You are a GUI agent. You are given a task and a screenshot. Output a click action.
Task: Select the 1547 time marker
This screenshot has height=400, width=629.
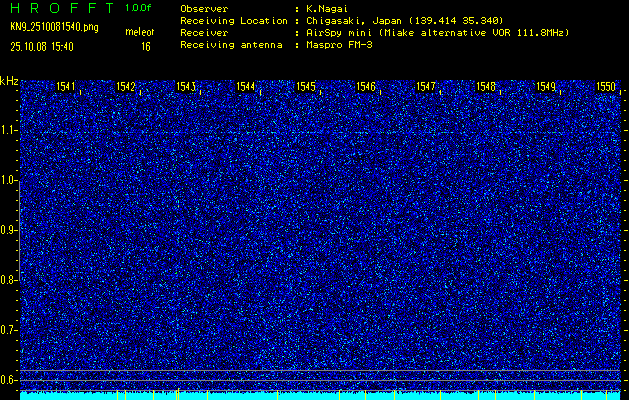(426, 87)
